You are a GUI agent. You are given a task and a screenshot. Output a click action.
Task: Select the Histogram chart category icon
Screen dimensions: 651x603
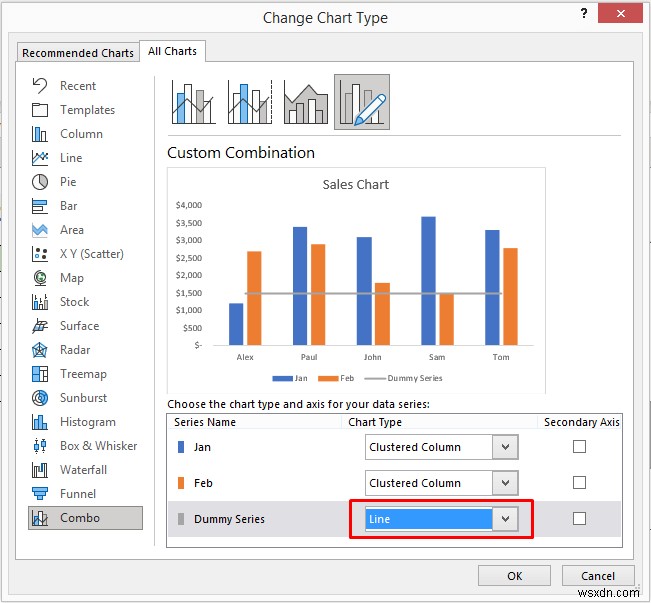40,422
